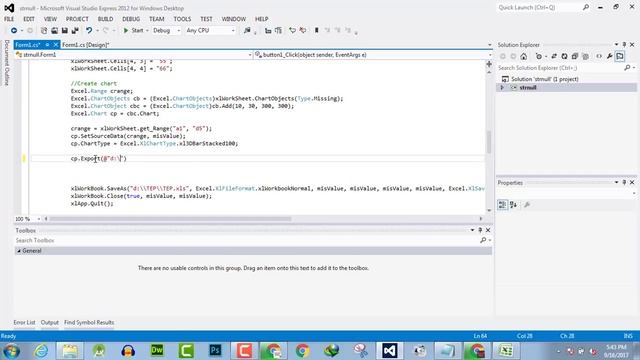Open the TEAM menu

tap(157, 19)
